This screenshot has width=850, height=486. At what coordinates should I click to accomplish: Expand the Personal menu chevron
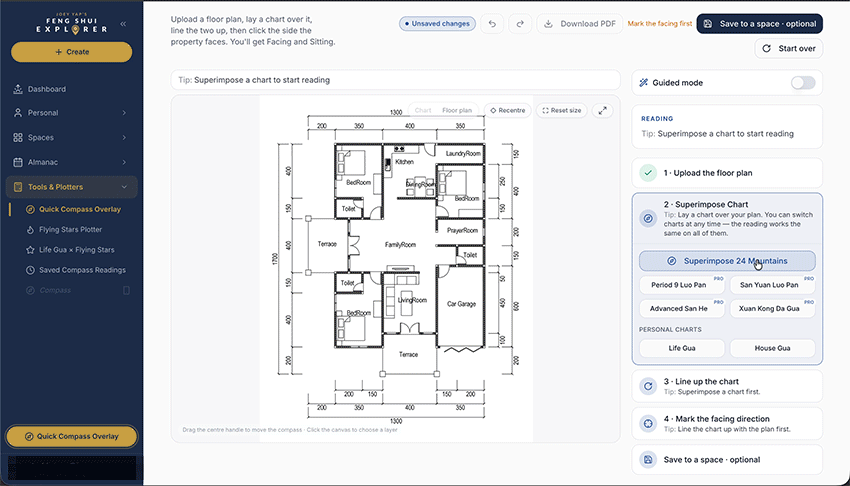[x=124, y=113]
